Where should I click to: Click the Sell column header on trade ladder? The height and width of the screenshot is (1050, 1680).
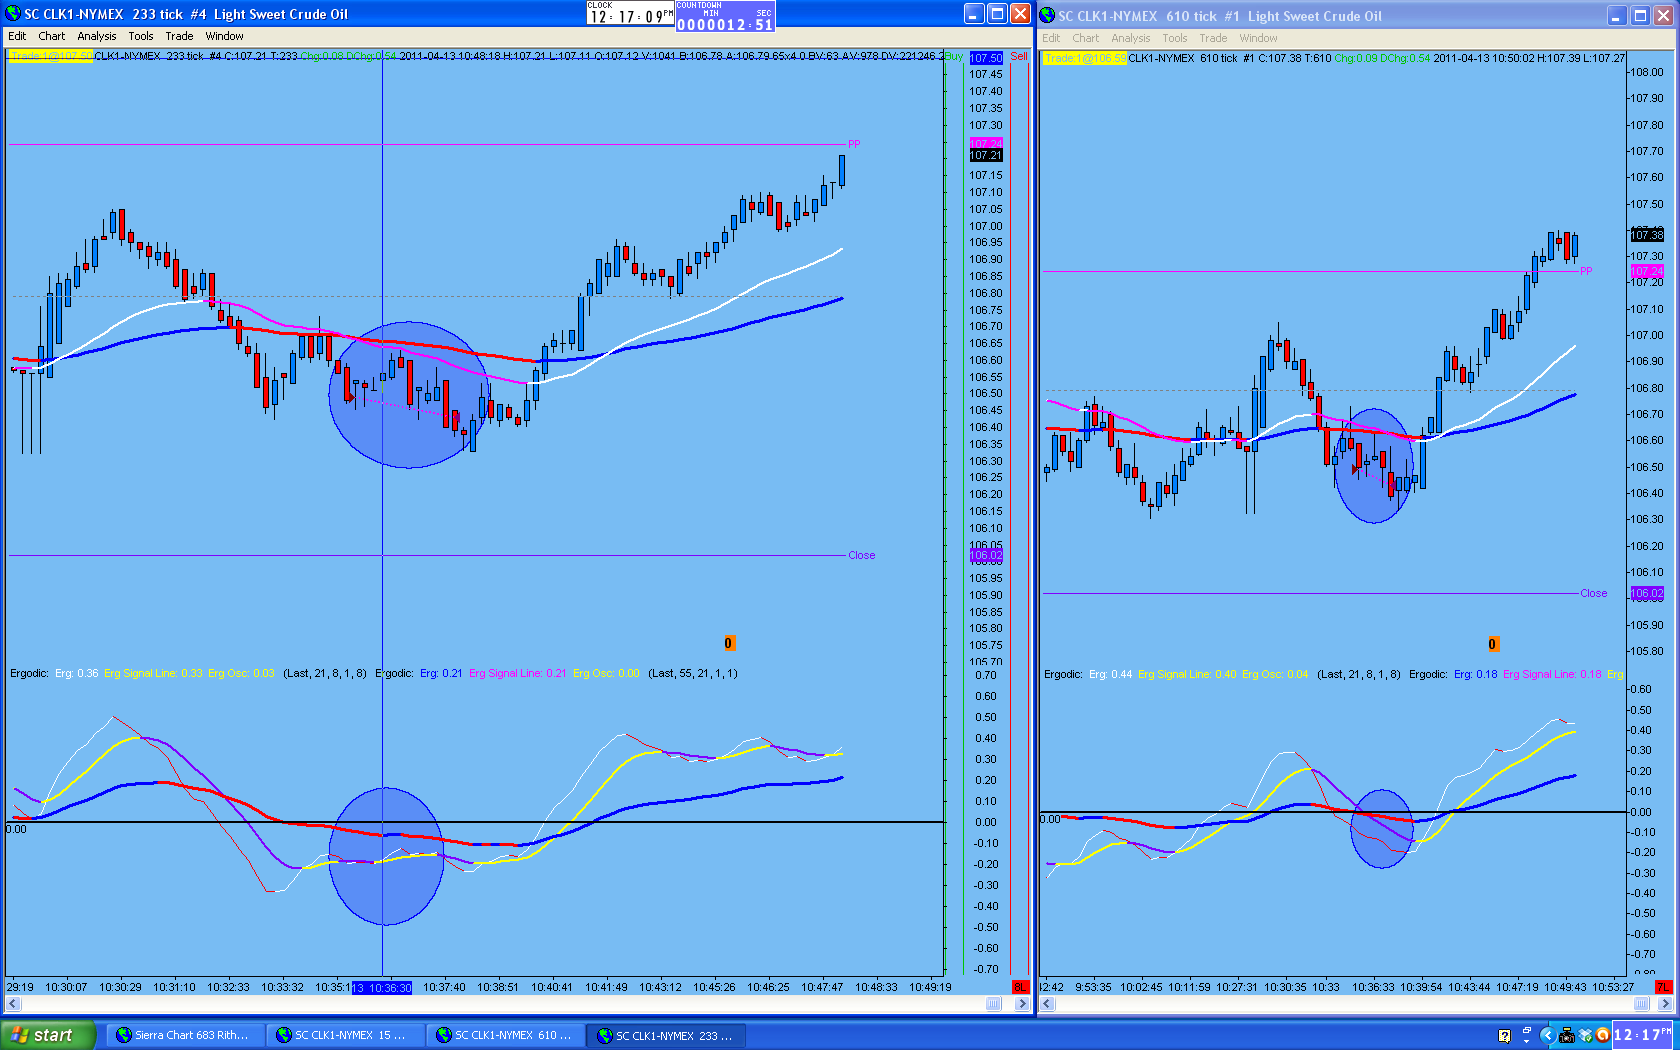click(x=1019, y=56)
